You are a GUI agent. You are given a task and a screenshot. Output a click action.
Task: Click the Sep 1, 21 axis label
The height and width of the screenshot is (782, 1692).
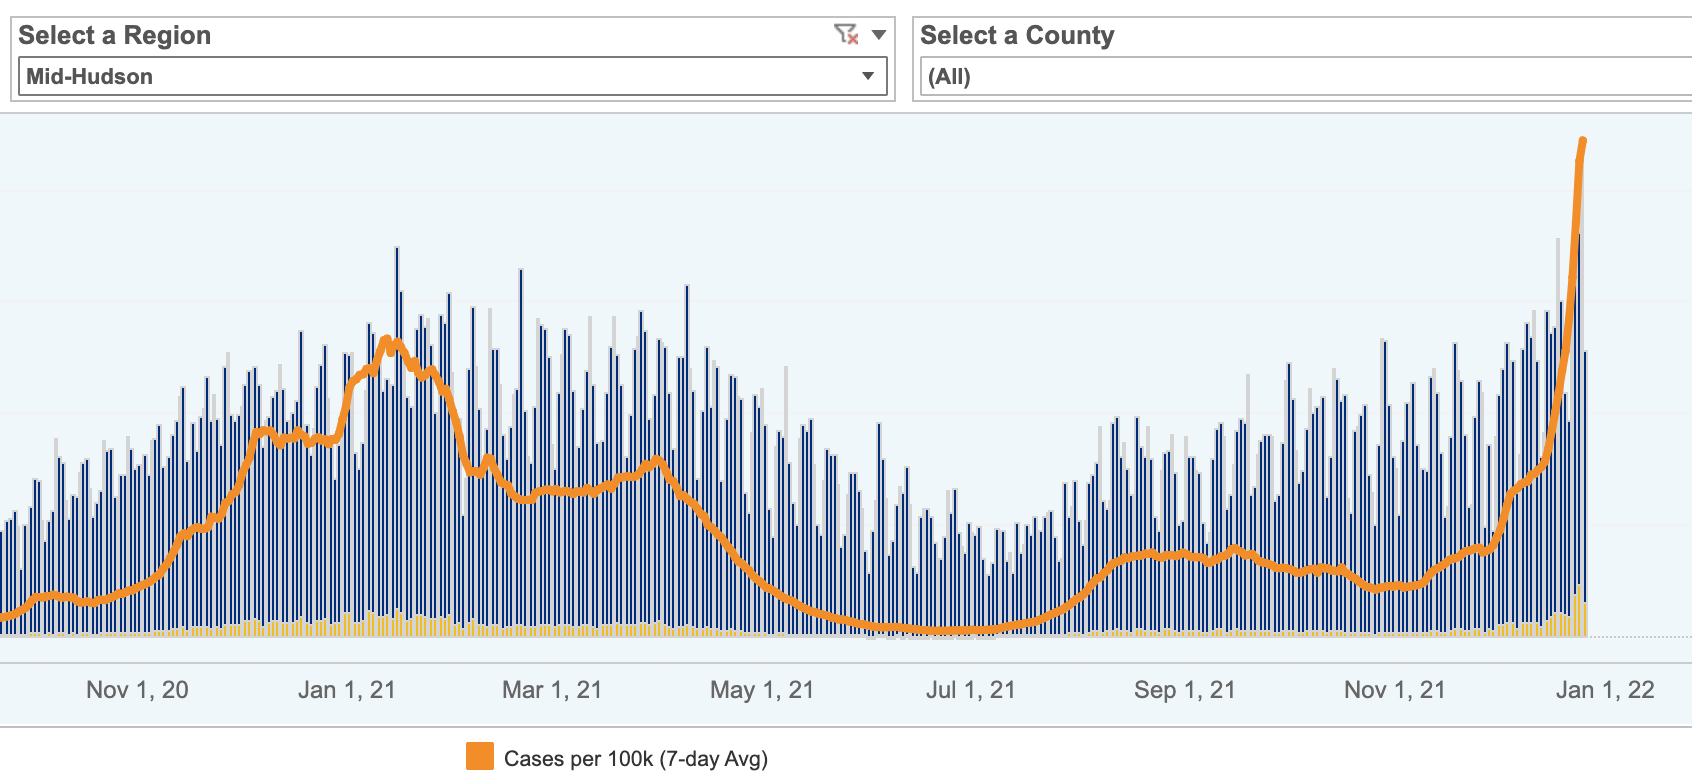[x=1184, y=690]
